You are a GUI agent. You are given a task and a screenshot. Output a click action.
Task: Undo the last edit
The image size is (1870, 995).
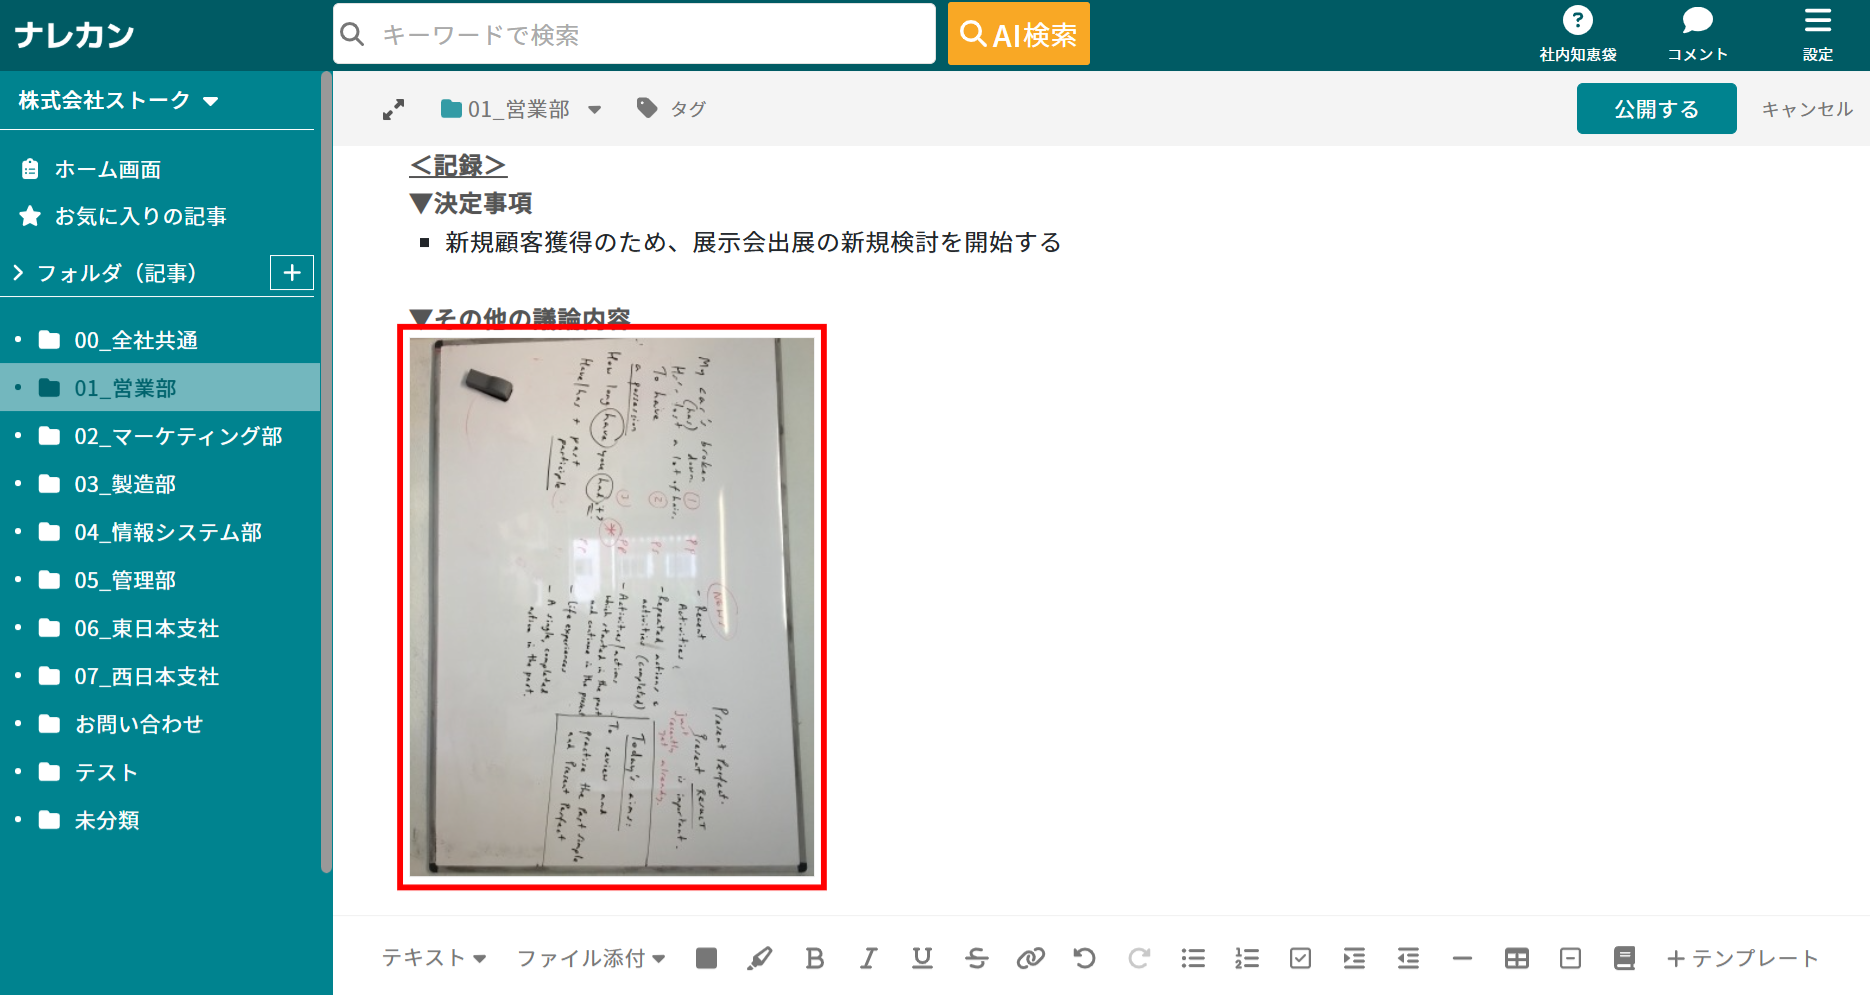pyautogui.click(x=1085, y=958)
